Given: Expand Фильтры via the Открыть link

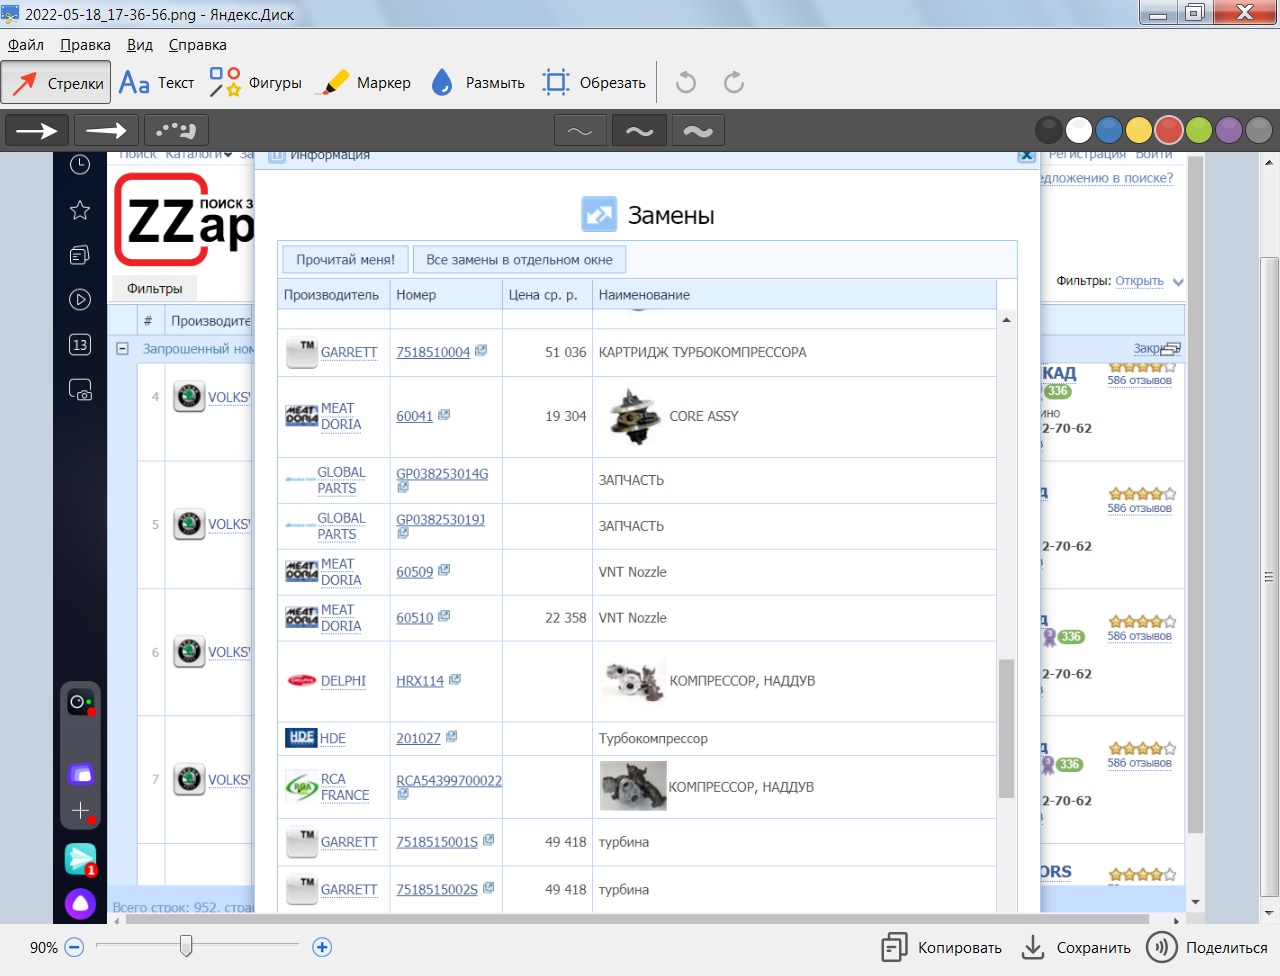Looking at the screenshot, I should click(1139, 281).
